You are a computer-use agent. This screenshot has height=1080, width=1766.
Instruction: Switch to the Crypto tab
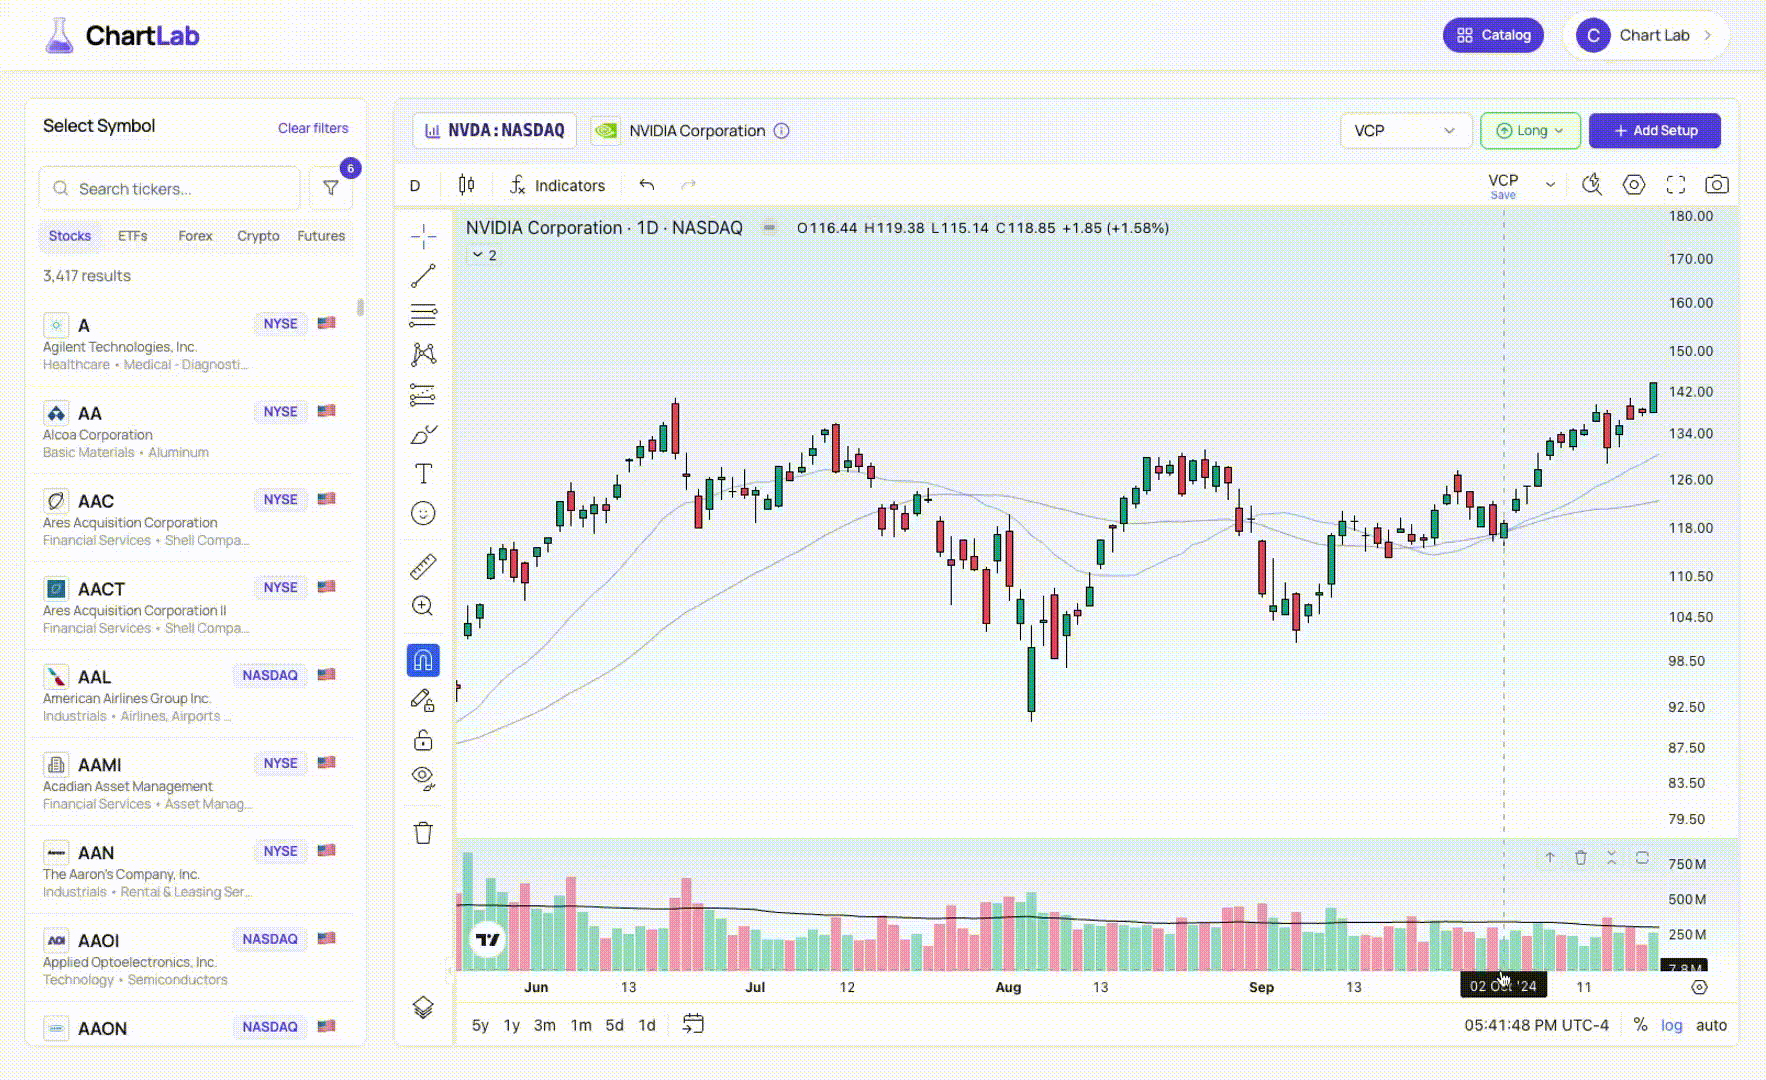(x=258, y=236)
